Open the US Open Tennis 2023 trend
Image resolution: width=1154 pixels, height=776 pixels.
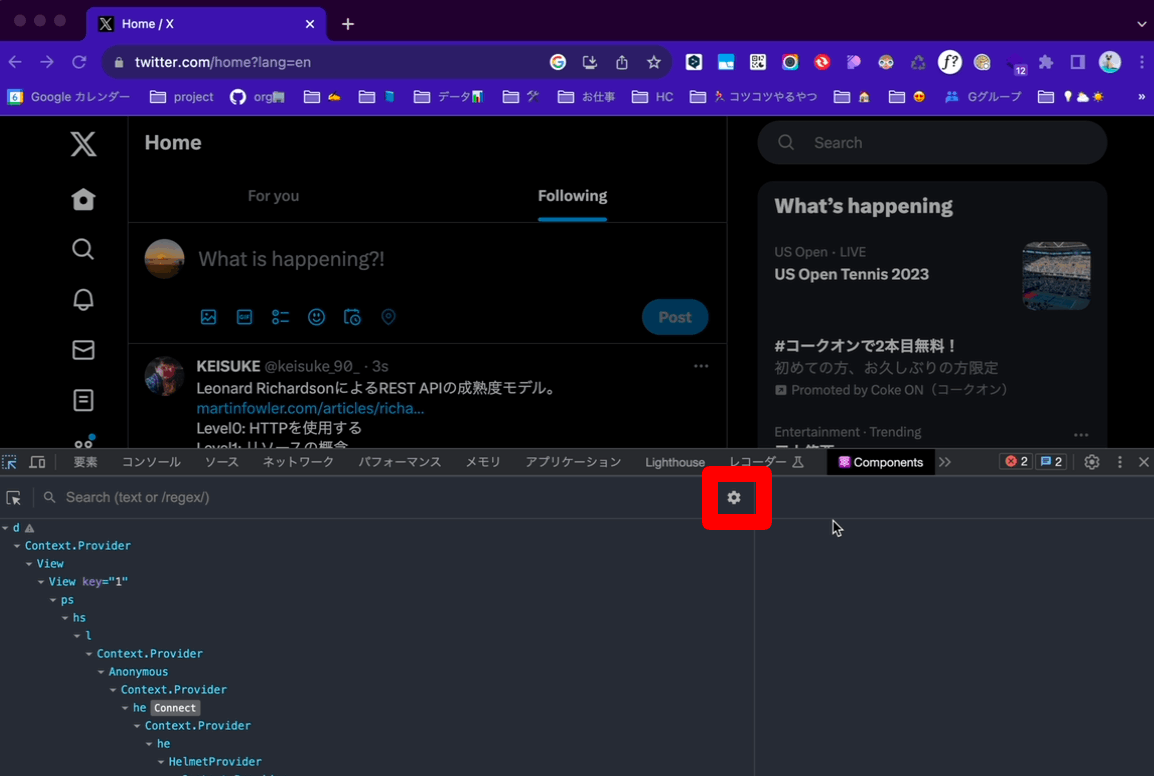(852, 275)
